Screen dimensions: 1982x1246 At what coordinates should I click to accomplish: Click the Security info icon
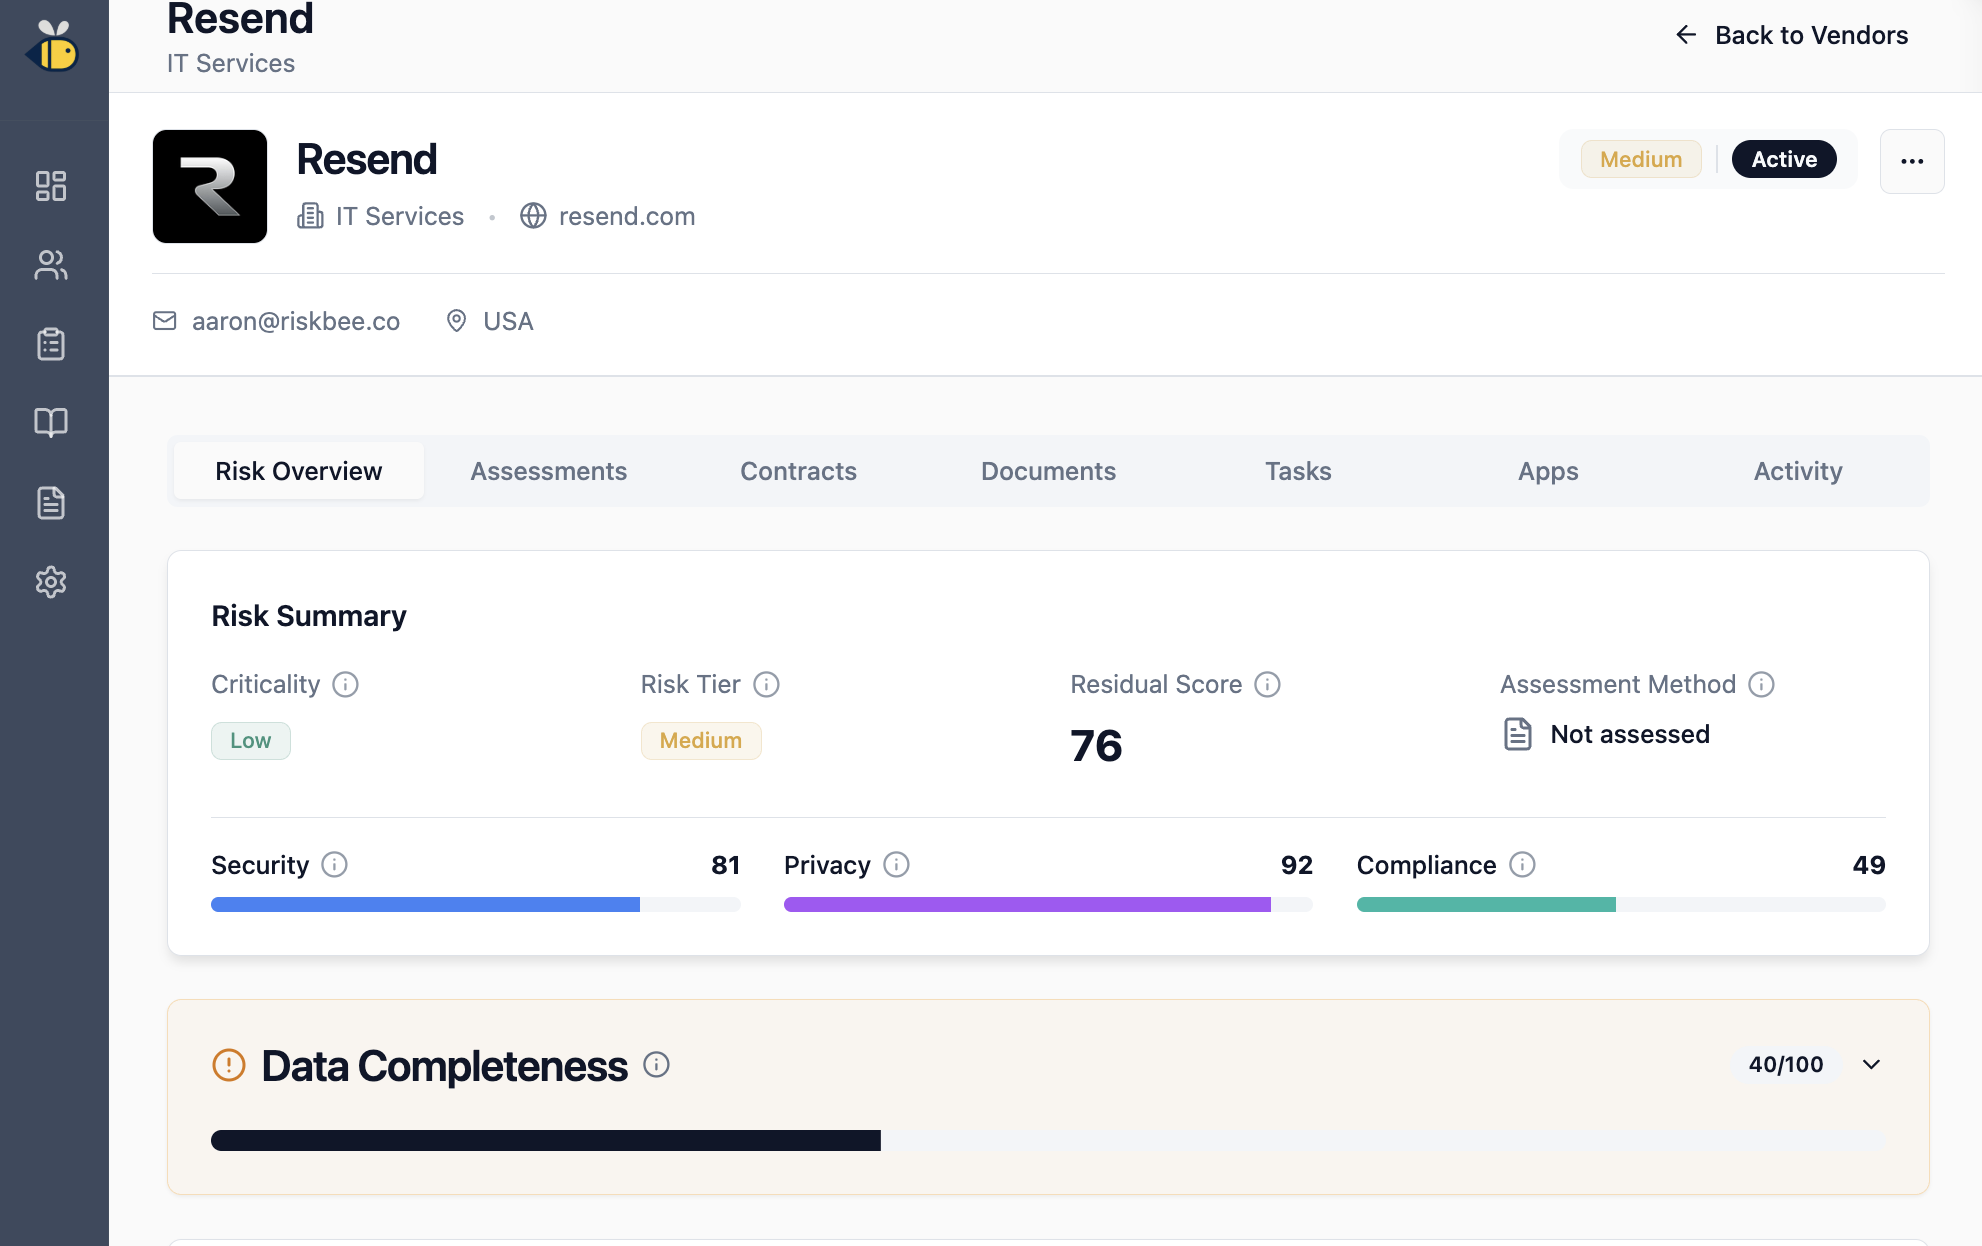click(x=334, y=864)
